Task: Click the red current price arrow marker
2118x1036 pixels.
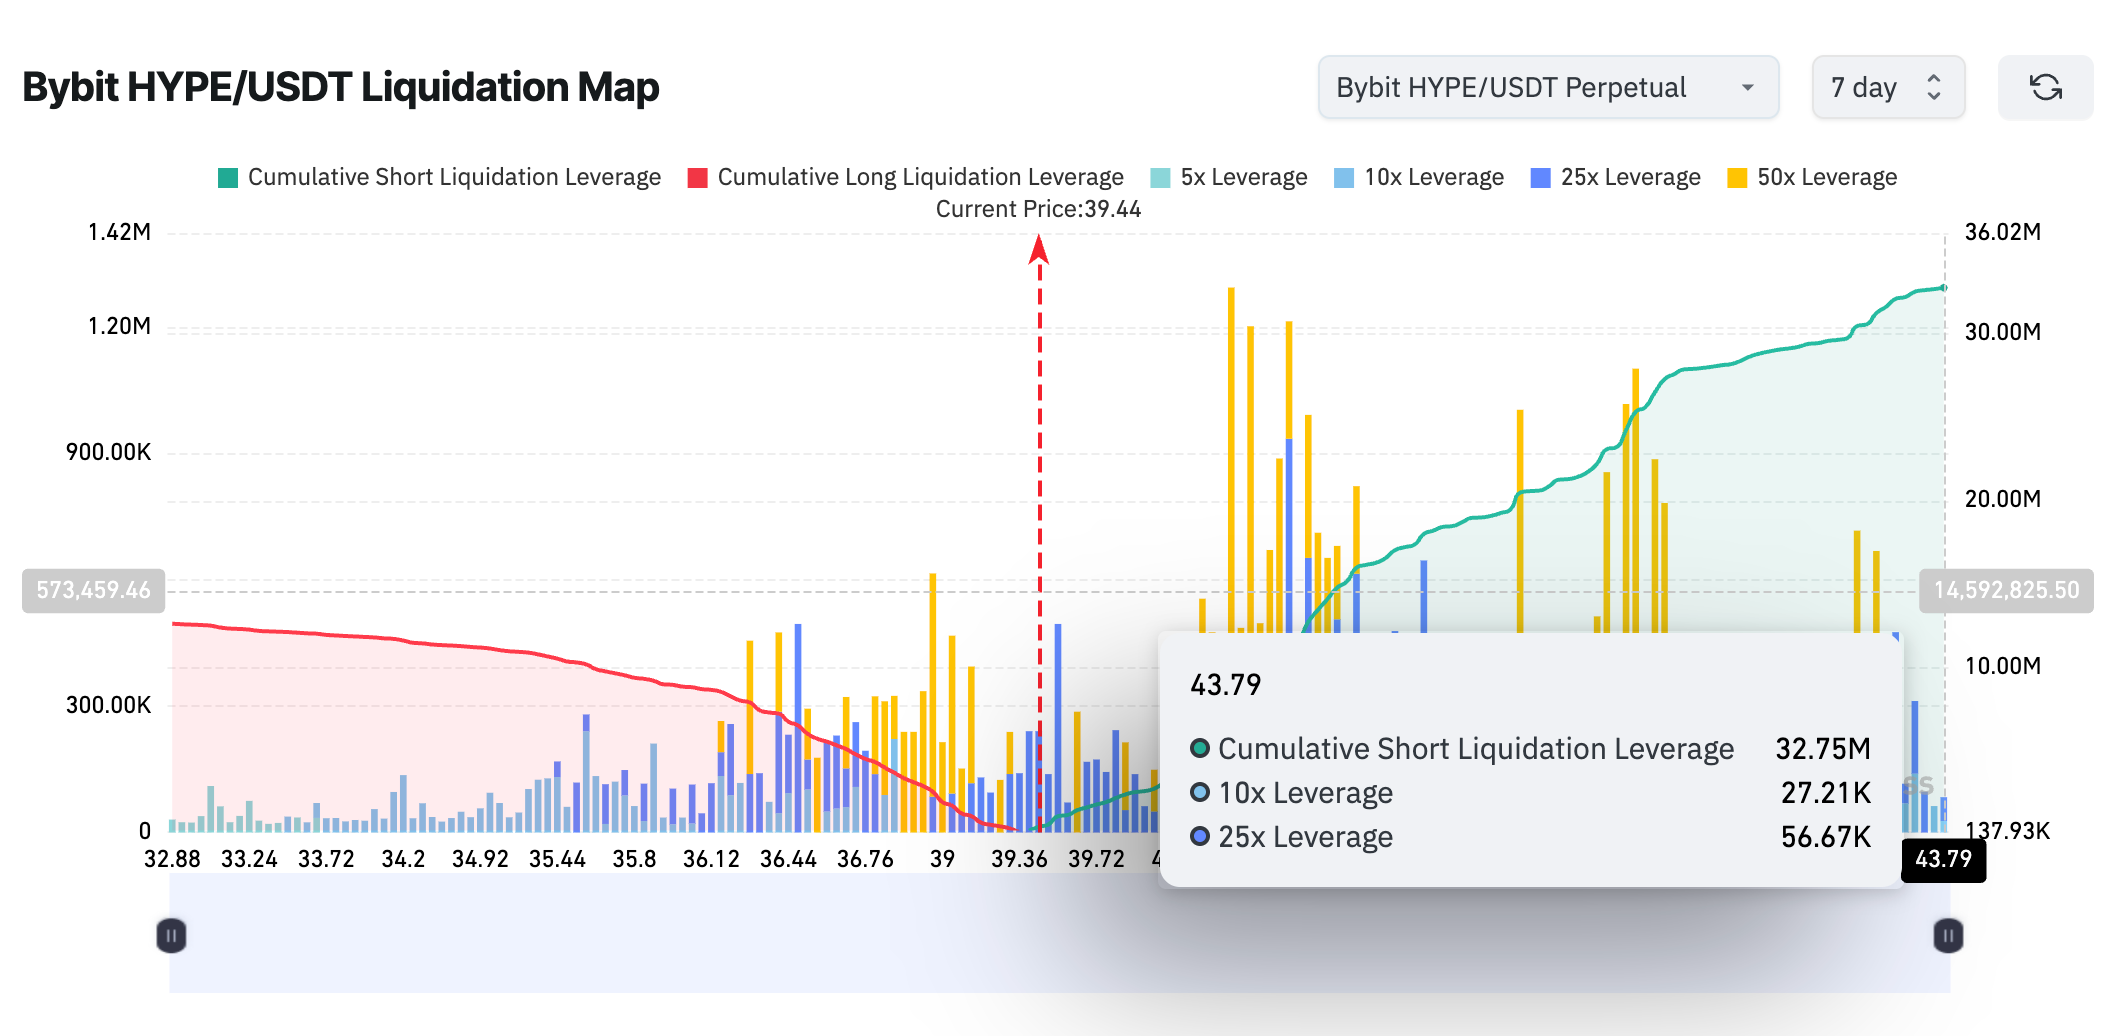Action: click(1039, 249)
